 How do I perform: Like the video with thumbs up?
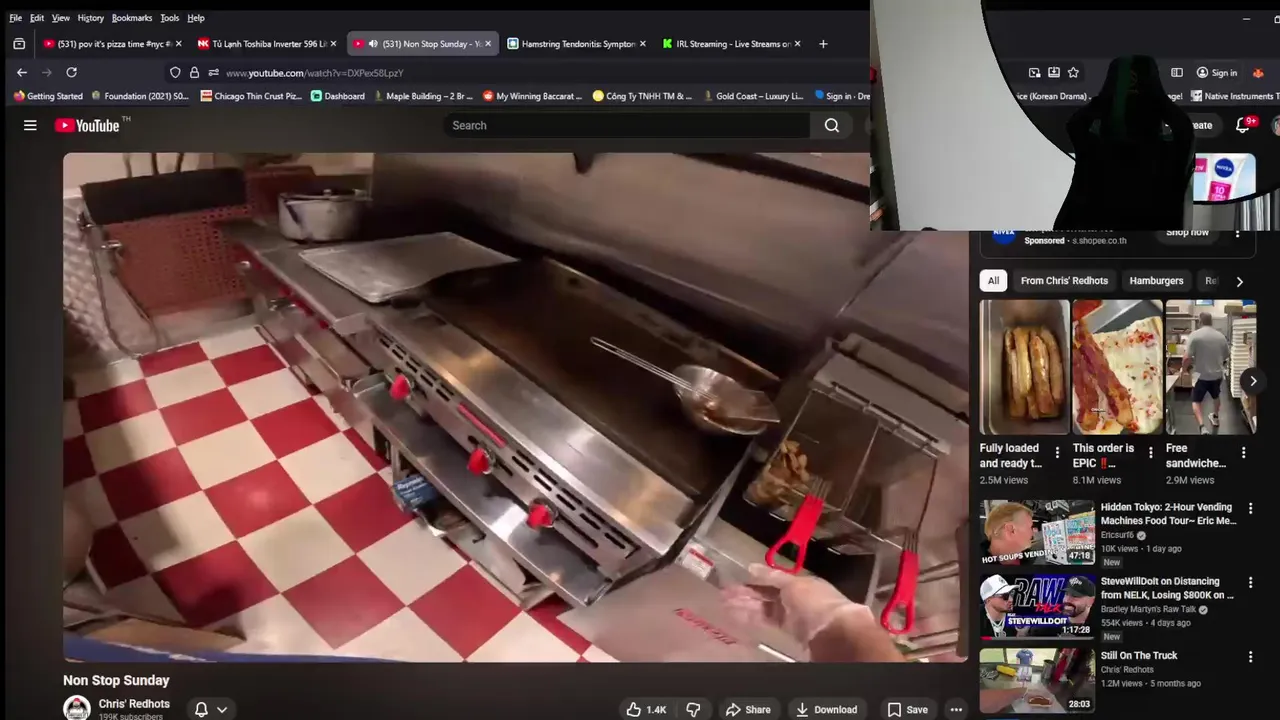pos(645,709)
